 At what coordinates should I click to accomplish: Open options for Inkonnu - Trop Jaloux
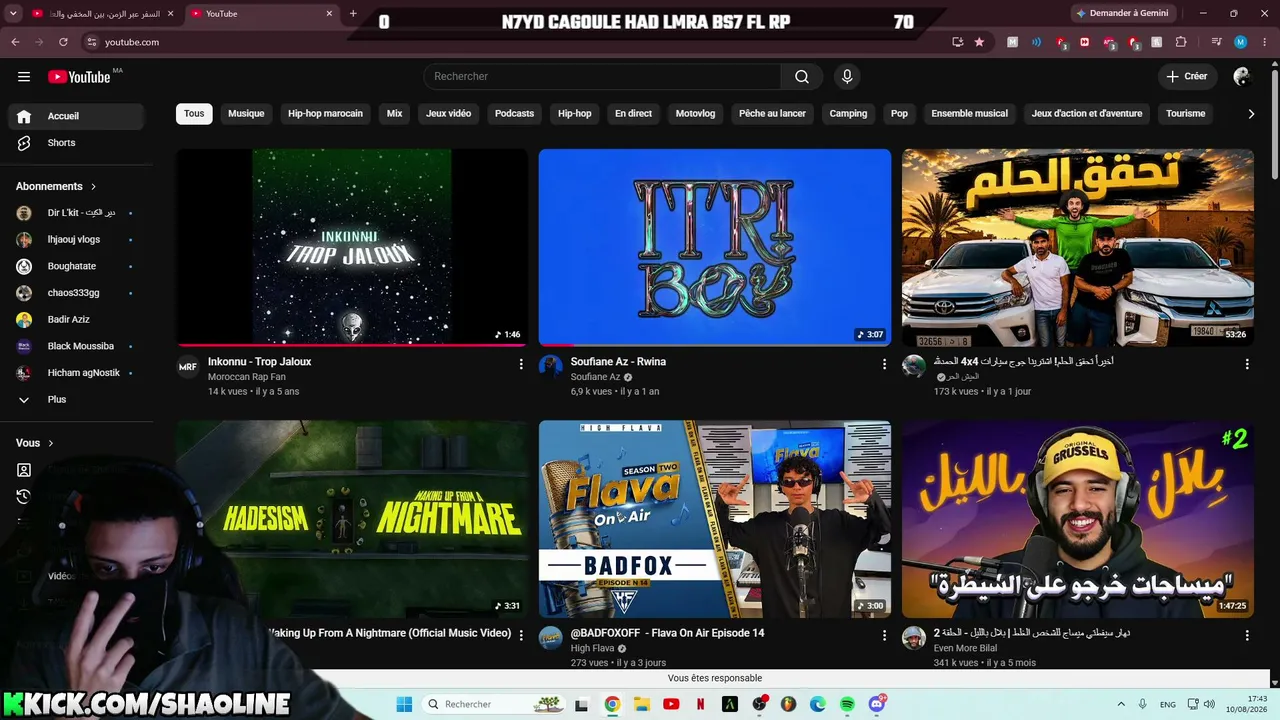(521, 365)
